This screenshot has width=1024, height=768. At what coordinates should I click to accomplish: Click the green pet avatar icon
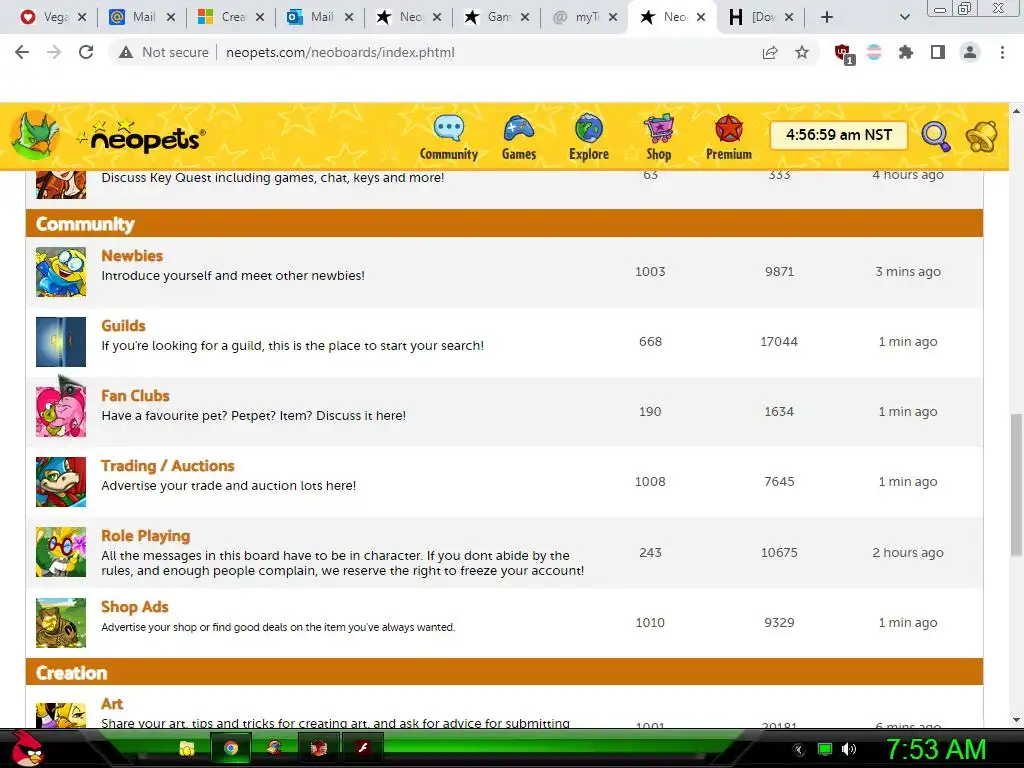click(35, 136)
